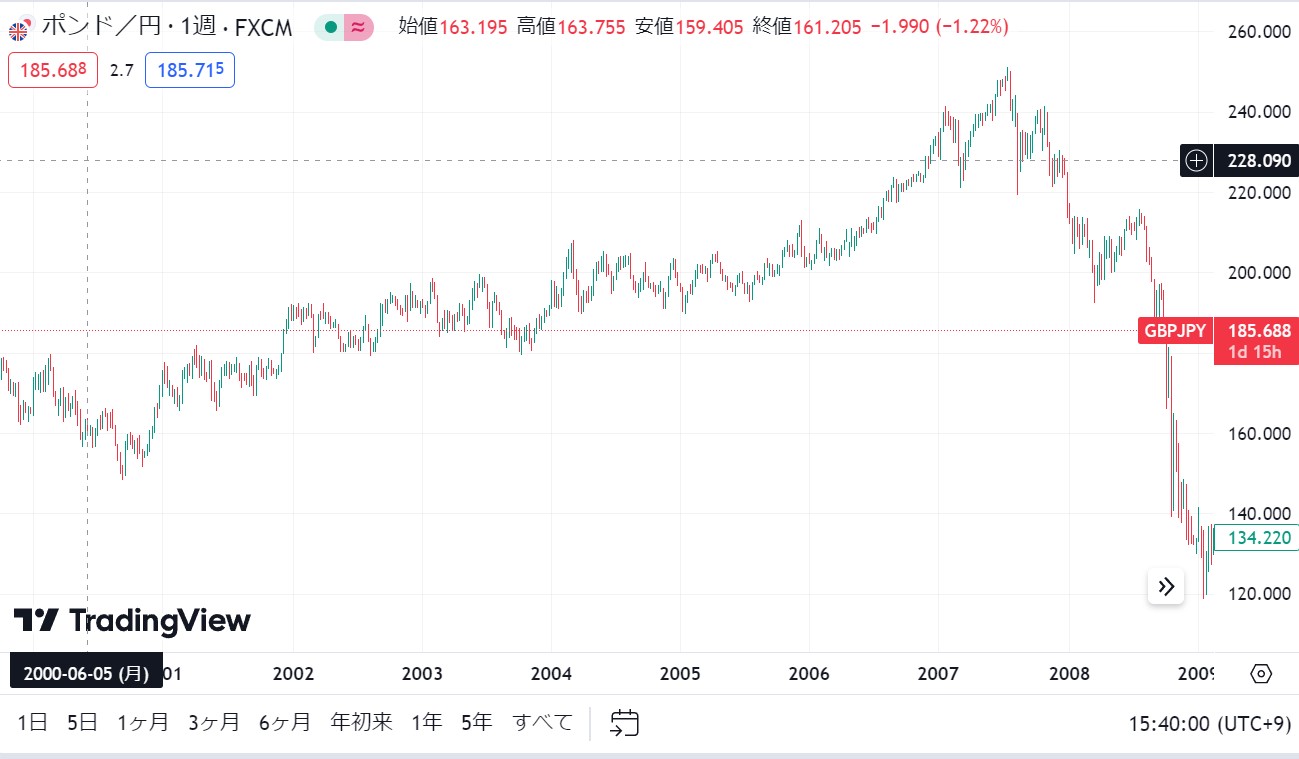
Task: Open timezone menu 15:40:00 (UTC+9)
Action: [x=1210, y=723]
